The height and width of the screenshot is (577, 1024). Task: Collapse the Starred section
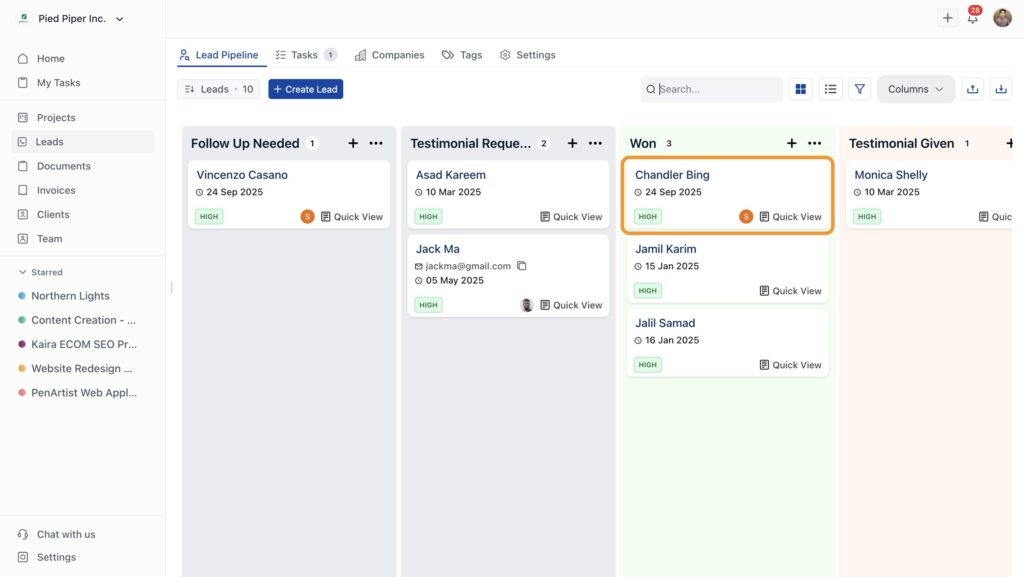click(23, 272)
